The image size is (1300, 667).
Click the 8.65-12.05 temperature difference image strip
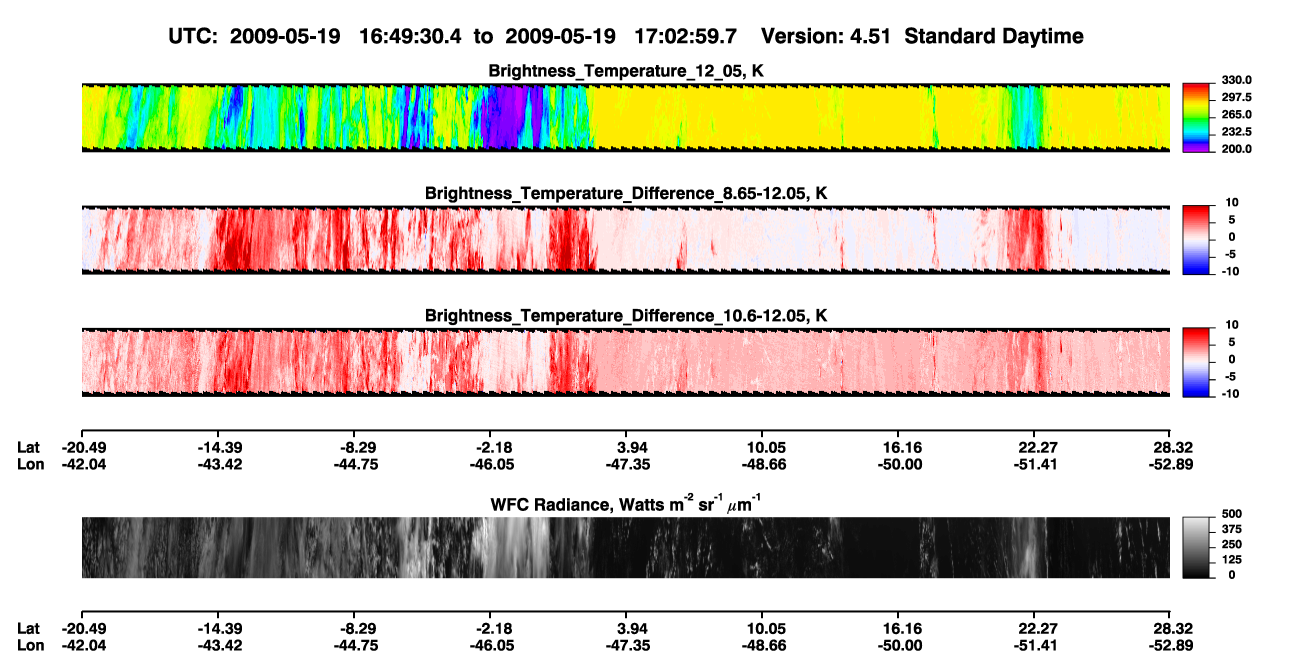pyautogui.click(x=626, y=240)
